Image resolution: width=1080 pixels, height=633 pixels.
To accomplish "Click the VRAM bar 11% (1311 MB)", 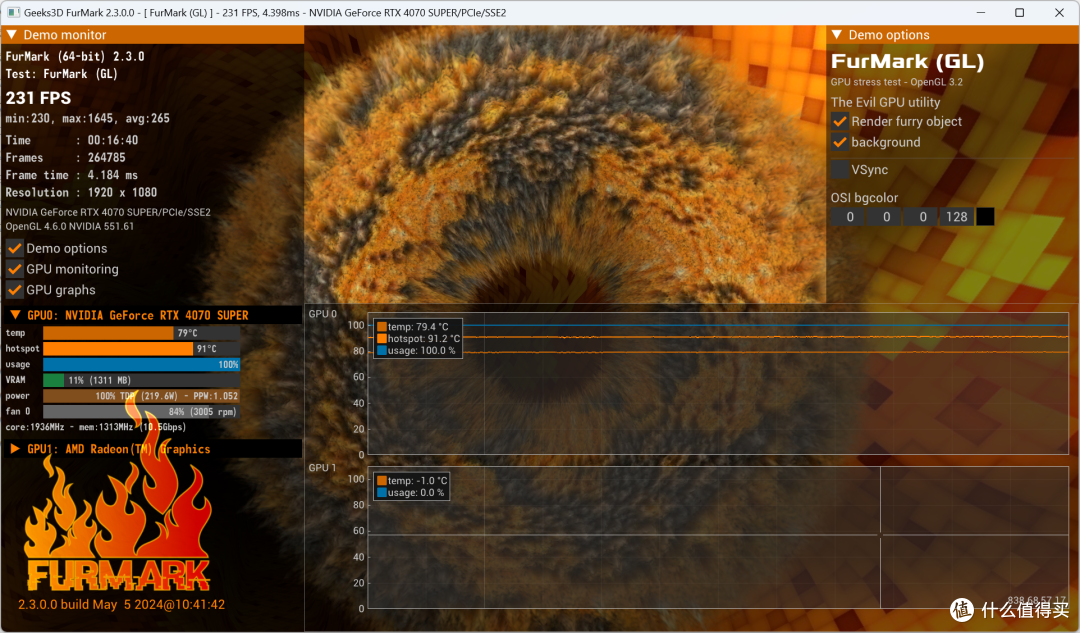I will coord(141,380).
